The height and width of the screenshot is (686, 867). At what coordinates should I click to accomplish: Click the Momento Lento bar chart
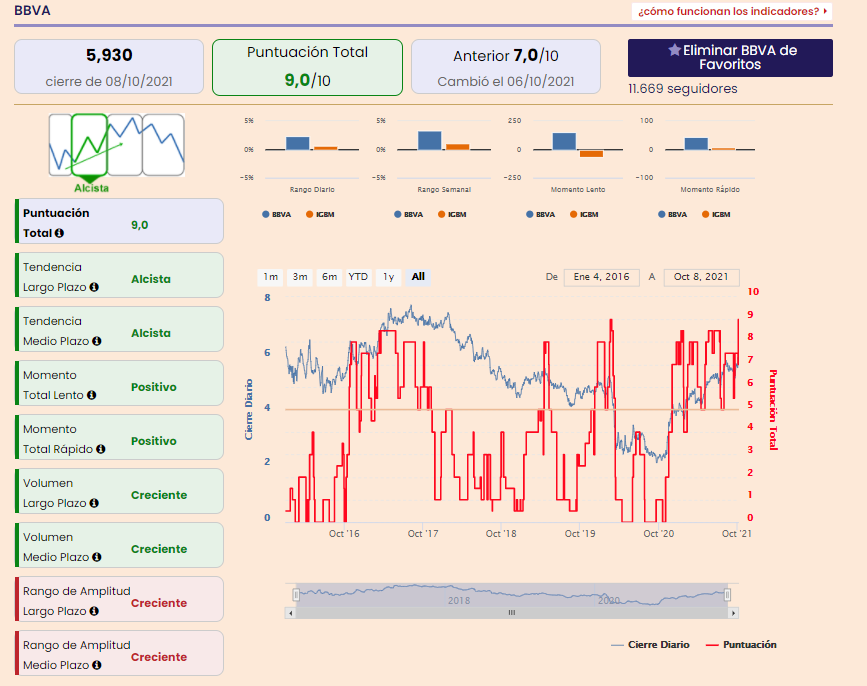pyautogui.click(x=578, y=149)
